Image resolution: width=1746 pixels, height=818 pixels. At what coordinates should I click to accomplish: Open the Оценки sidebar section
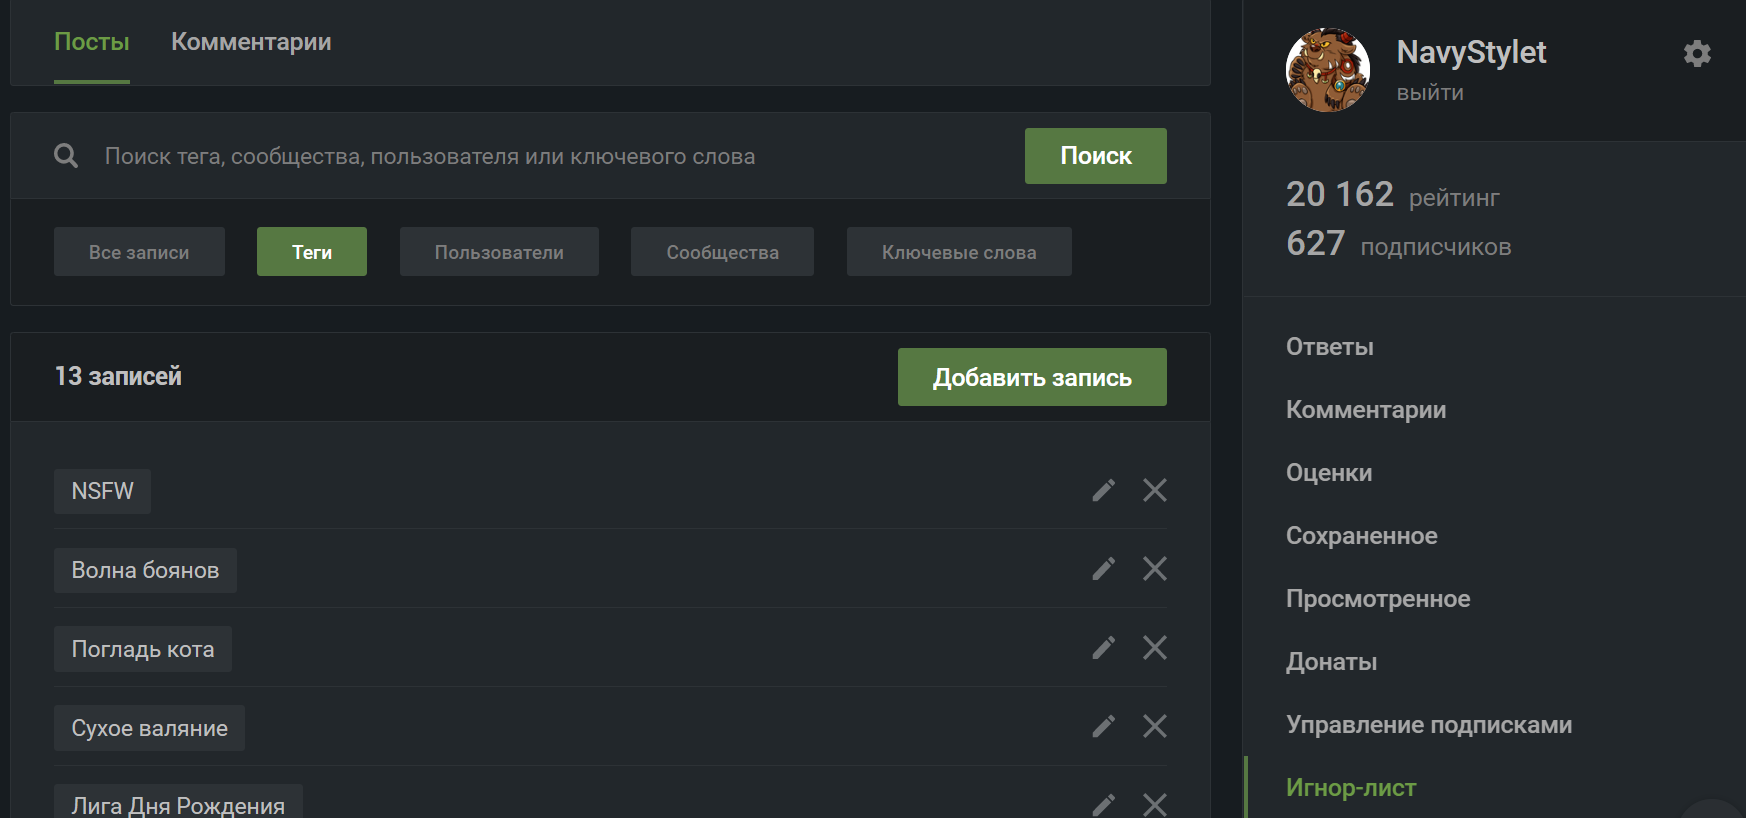[x=1329, y=473]
